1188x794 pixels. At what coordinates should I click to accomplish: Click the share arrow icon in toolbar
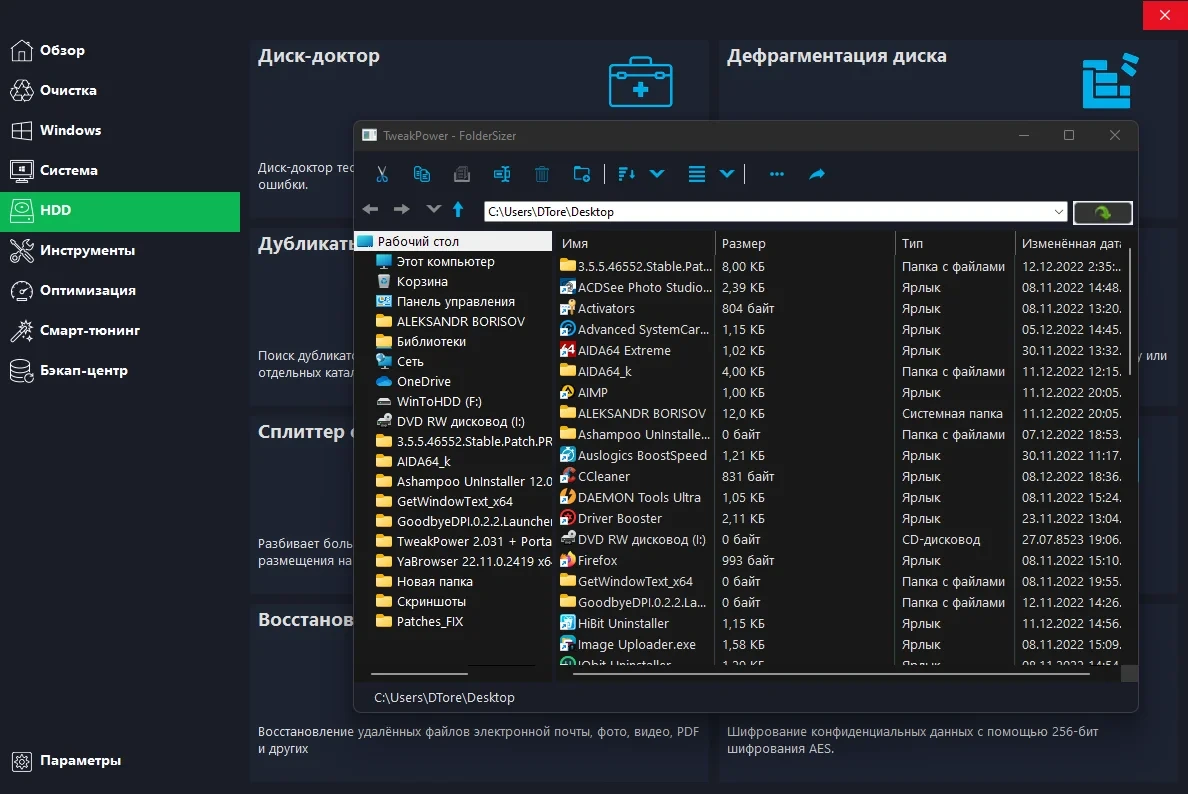coord(817,174)
